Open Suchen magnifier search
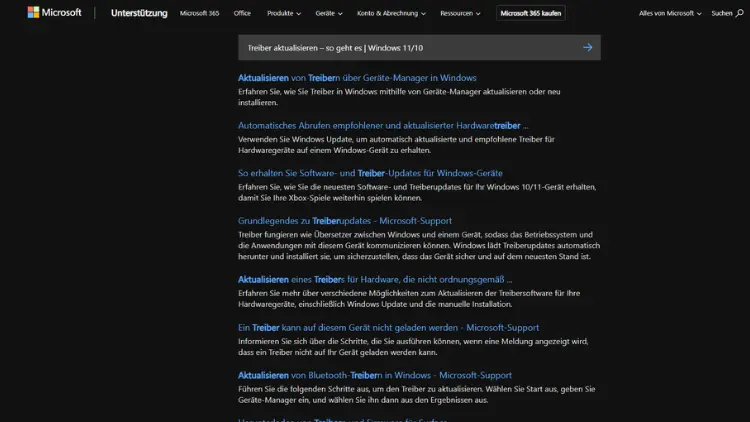Image resolution: width=750 pixels, height=422 pixels. tap(727, 13)
